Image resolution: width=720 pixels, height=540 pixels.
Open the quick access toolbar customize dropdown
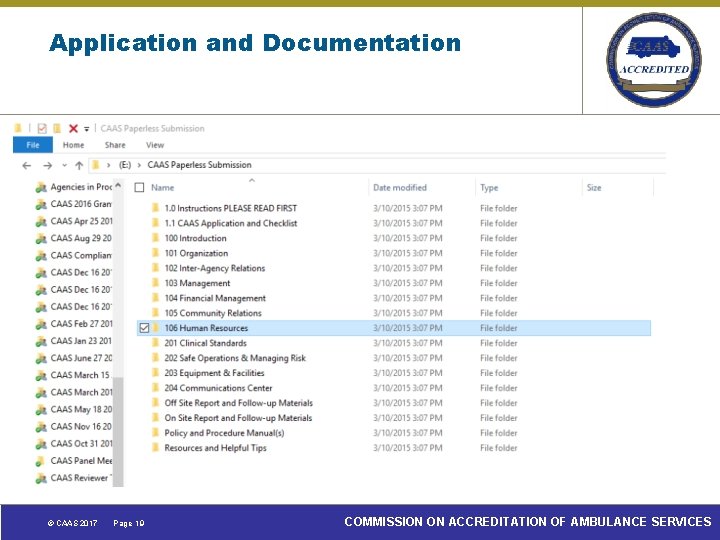[86, 129]
